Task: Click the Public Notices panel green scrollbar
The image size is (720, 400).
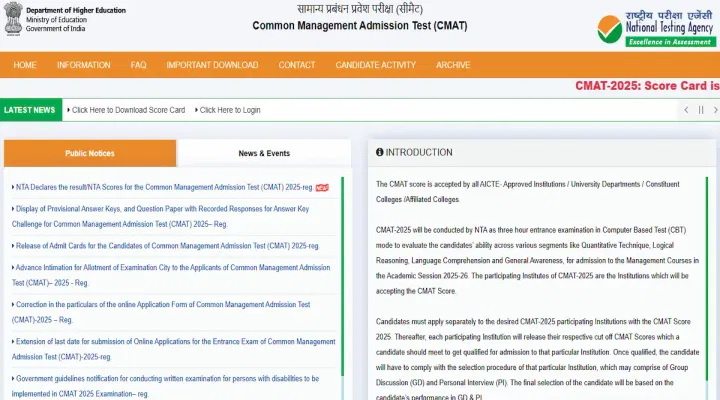Action: click(x=343, y=276)
